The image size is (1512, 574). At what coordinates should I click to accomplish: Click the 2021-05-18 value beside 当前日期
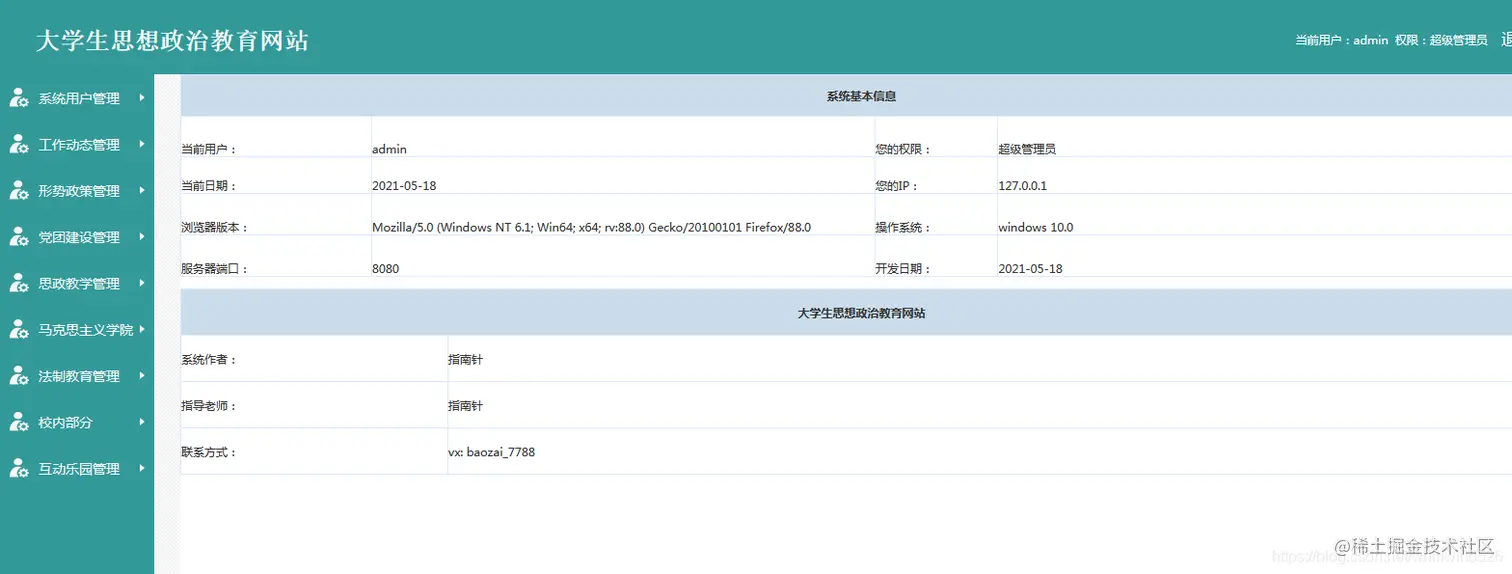[404, 186]
